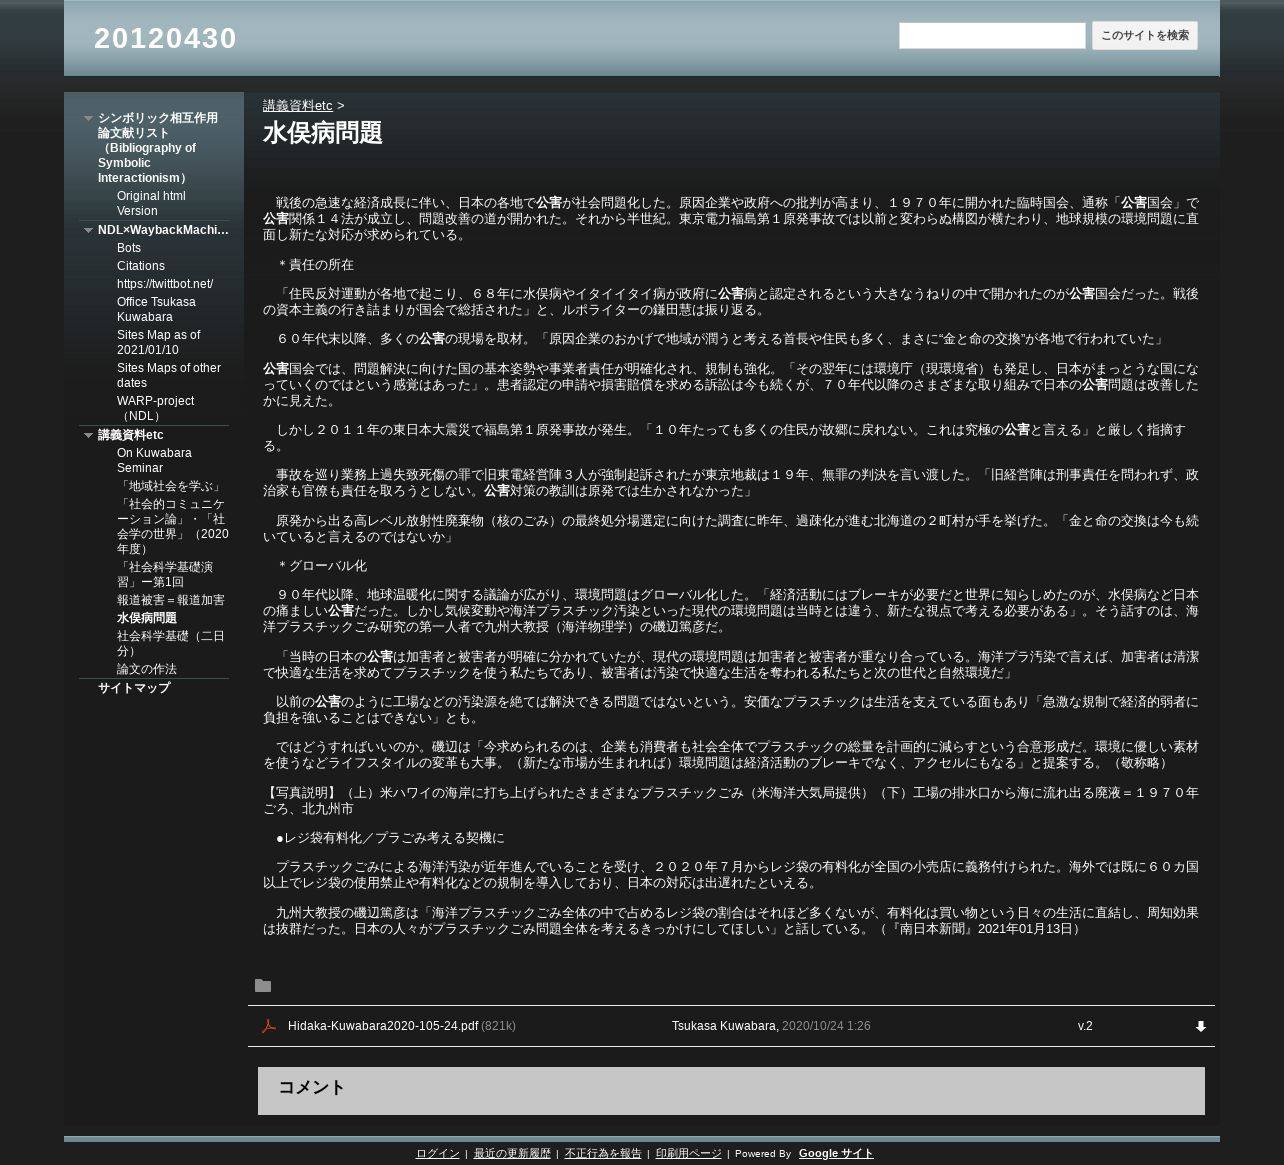Open the Citations page in sidebar
This screenshot has width=1284, height=1165.
(x=141, y=266)
